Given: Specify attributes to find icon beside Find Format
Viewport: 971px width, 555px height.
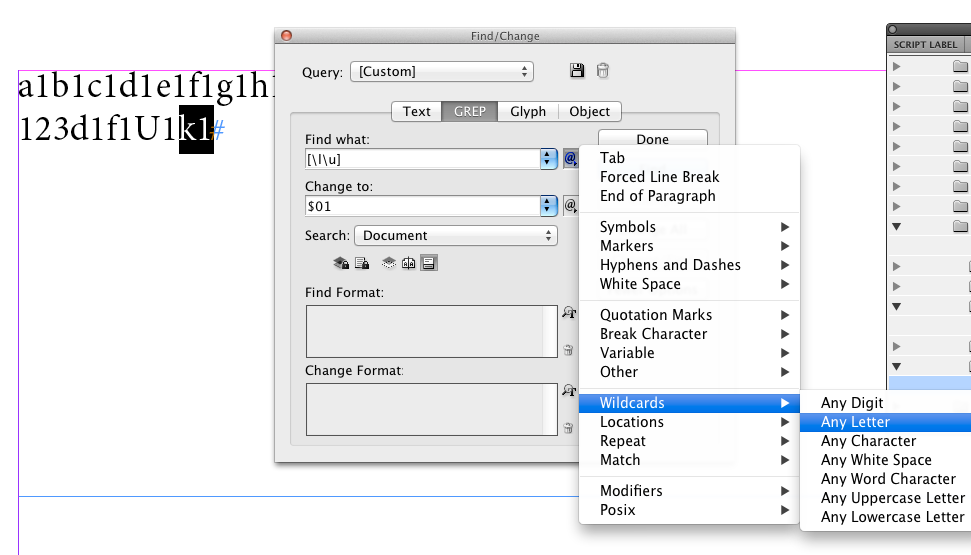Looking at the screenshot, I should click(569, 313).
